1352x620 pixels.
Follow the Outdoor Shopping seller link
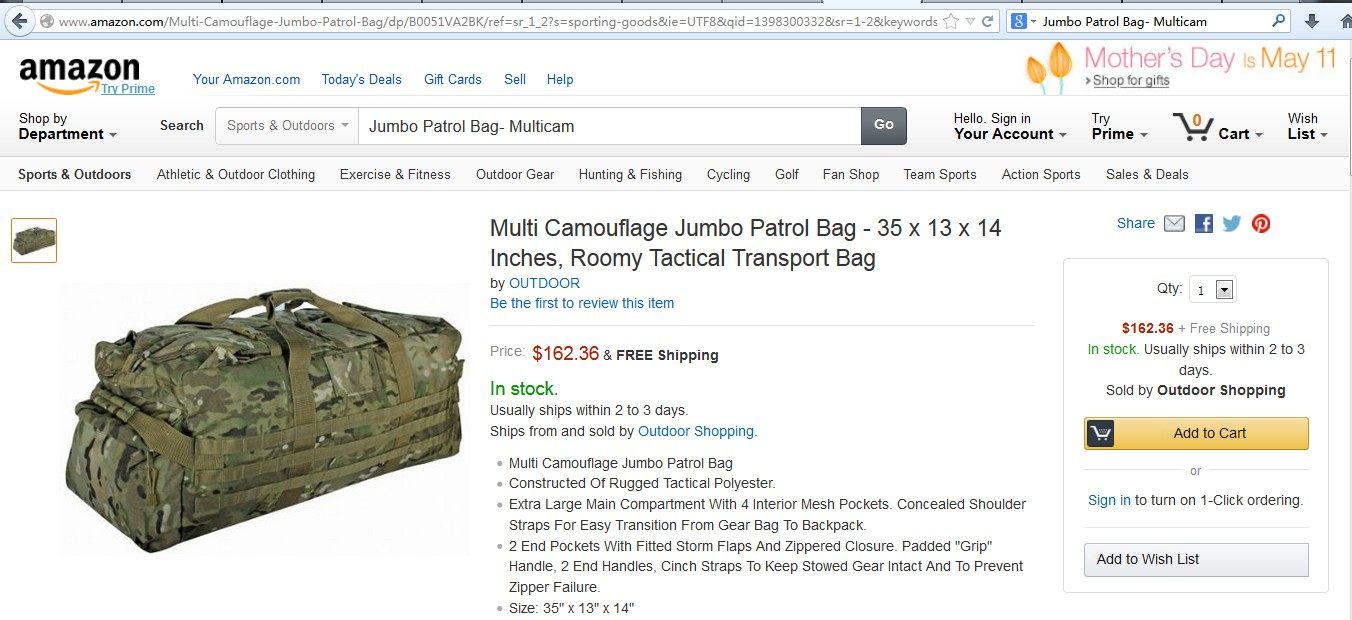point(696,431)
